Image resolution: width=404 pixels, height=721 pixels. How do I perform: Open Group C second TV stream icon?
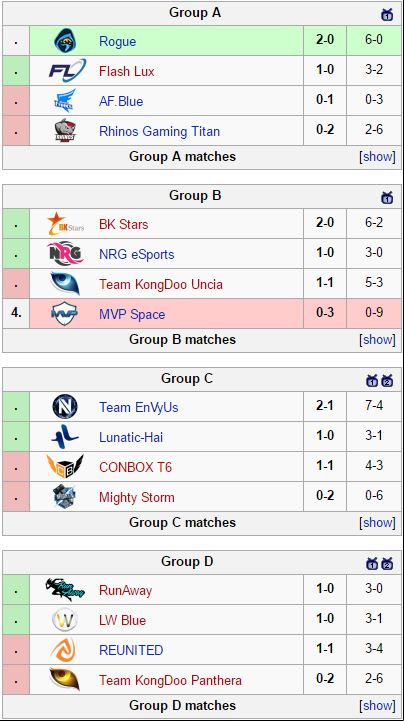[x=387, y=380]
